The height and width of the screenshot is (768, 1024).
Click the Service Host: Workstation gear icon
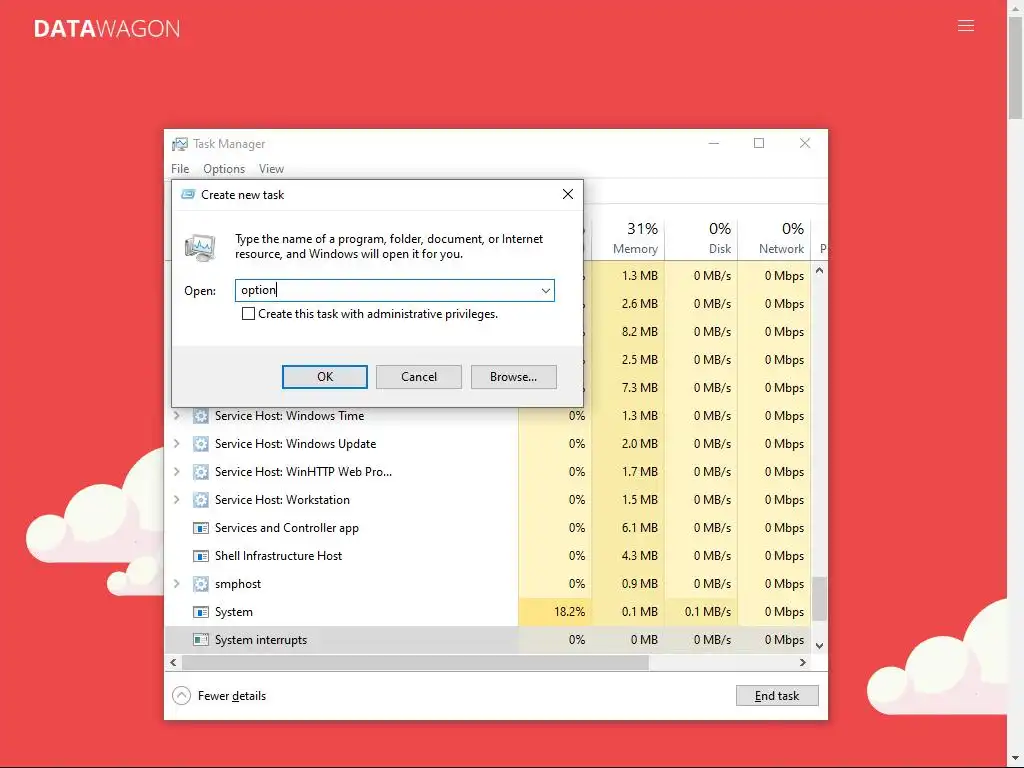(200, 500)
